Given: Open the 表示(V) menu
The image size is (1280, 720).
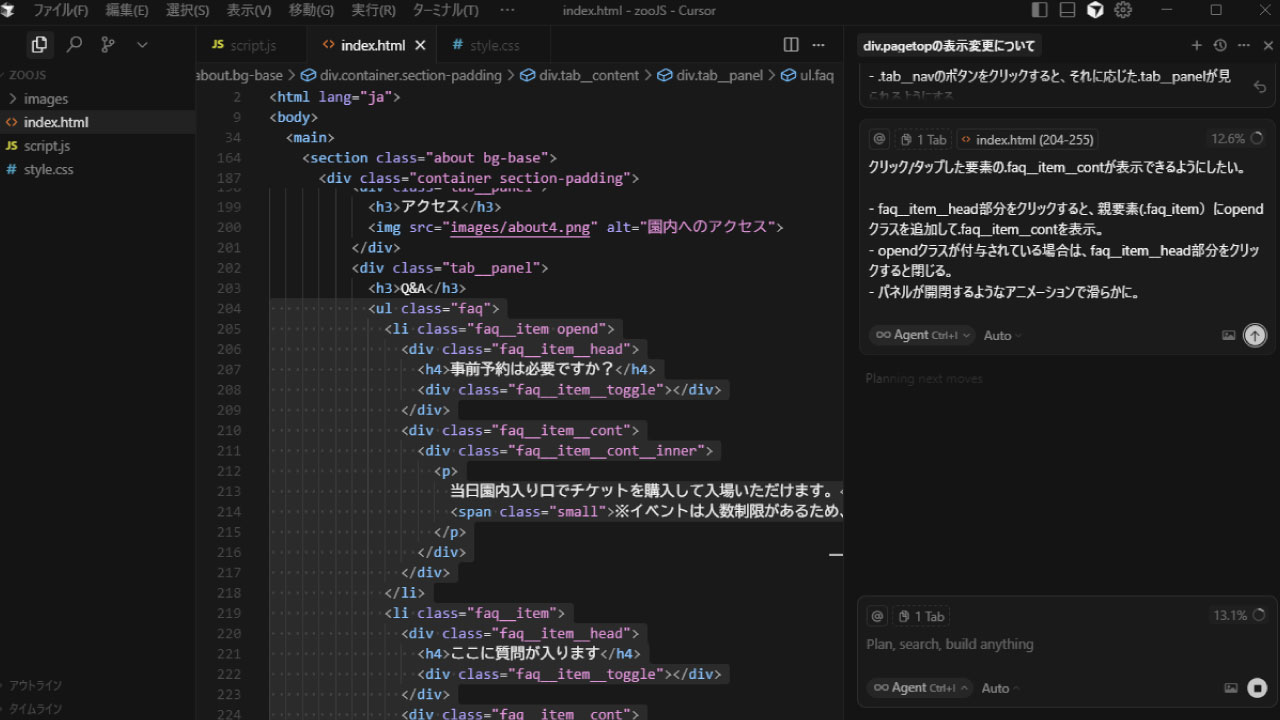Looking at the screenshot, I should [x=249, y=10].
